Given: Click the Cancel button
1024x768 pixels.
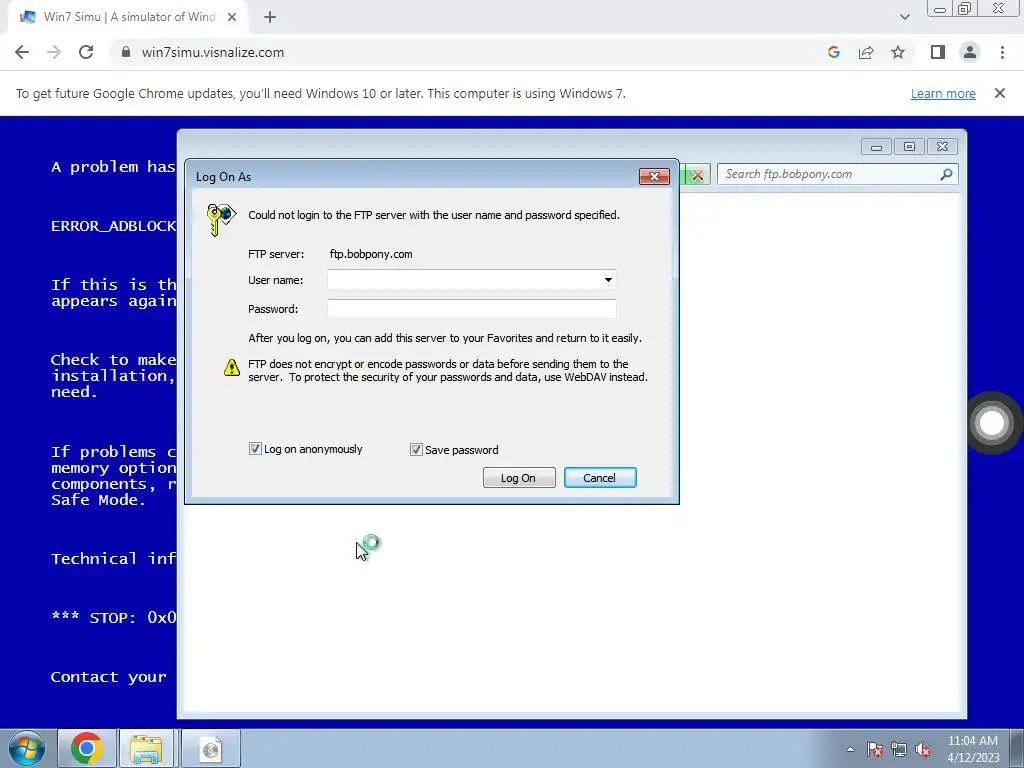Looking at the screenshot, I should point(600,477).
